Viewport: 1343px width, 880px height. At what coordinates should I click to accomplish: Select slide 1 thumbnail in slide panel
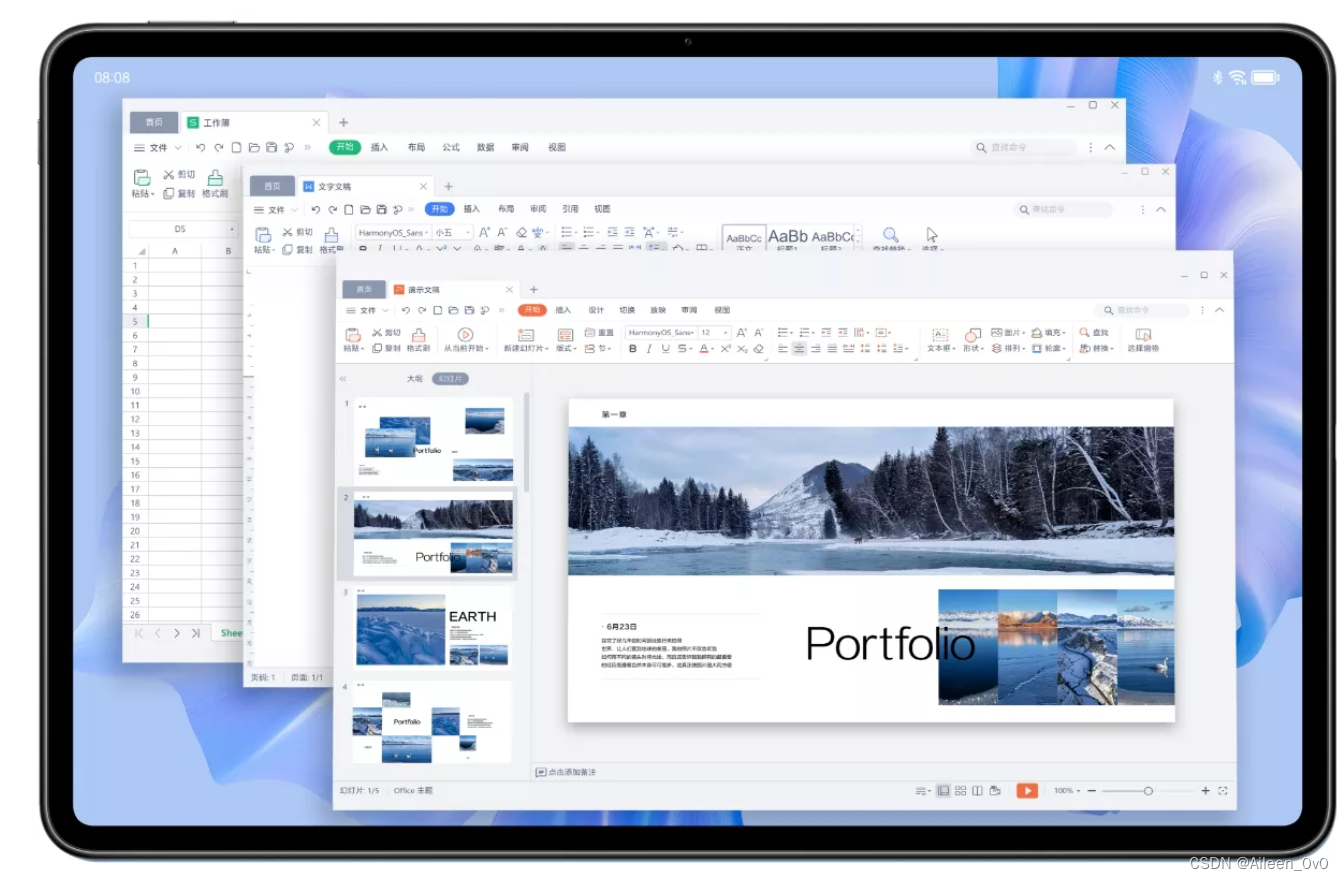[433, 442]
